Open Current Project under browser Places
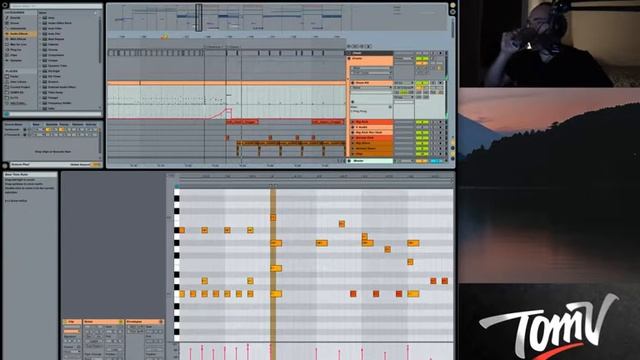Screen dimensions: 640x360 [20, 87]
